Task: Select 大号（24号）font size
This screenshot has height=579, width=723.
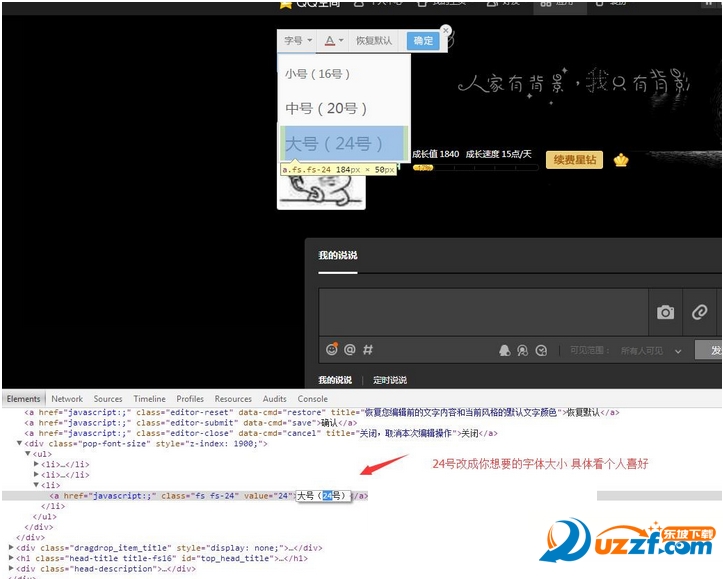Action: pos(344,143)
